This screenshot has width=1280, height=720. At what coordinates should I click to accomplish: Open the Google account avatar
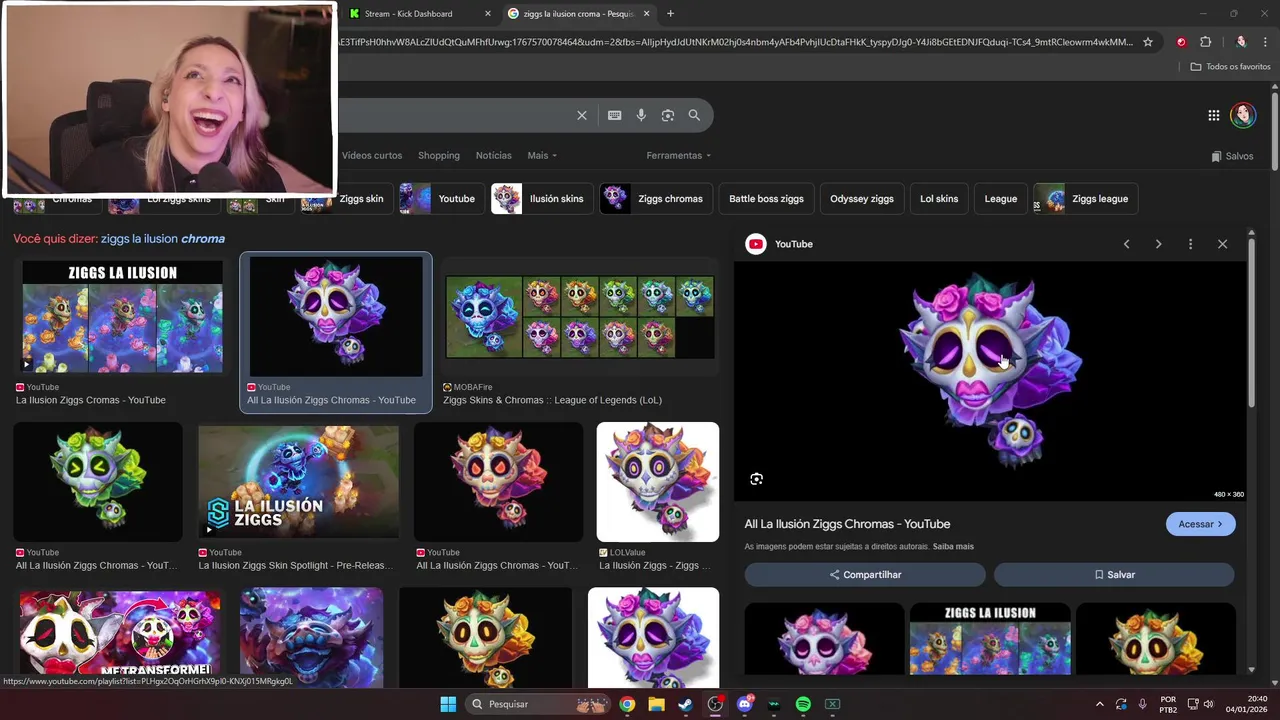pyautogui.click(x=1243, y=115)
